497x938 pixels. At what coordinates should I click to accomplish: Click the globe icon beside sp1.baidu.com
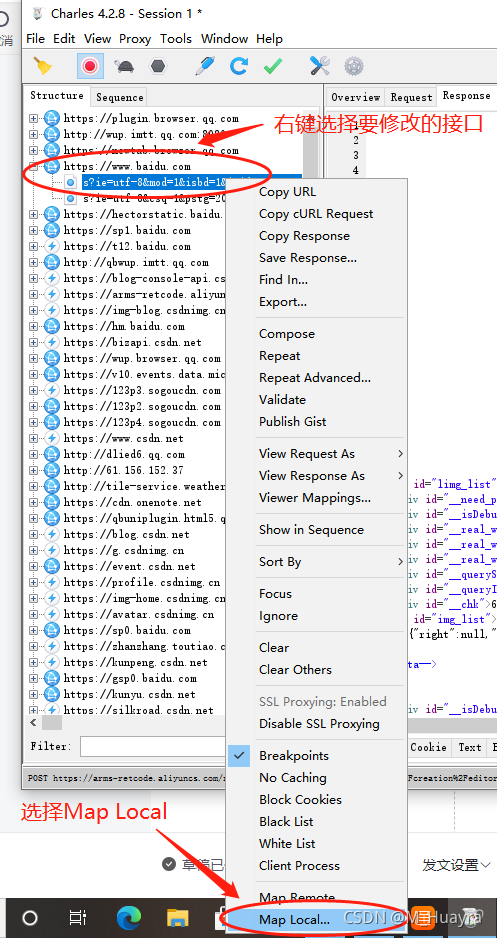tap(52, 230)
